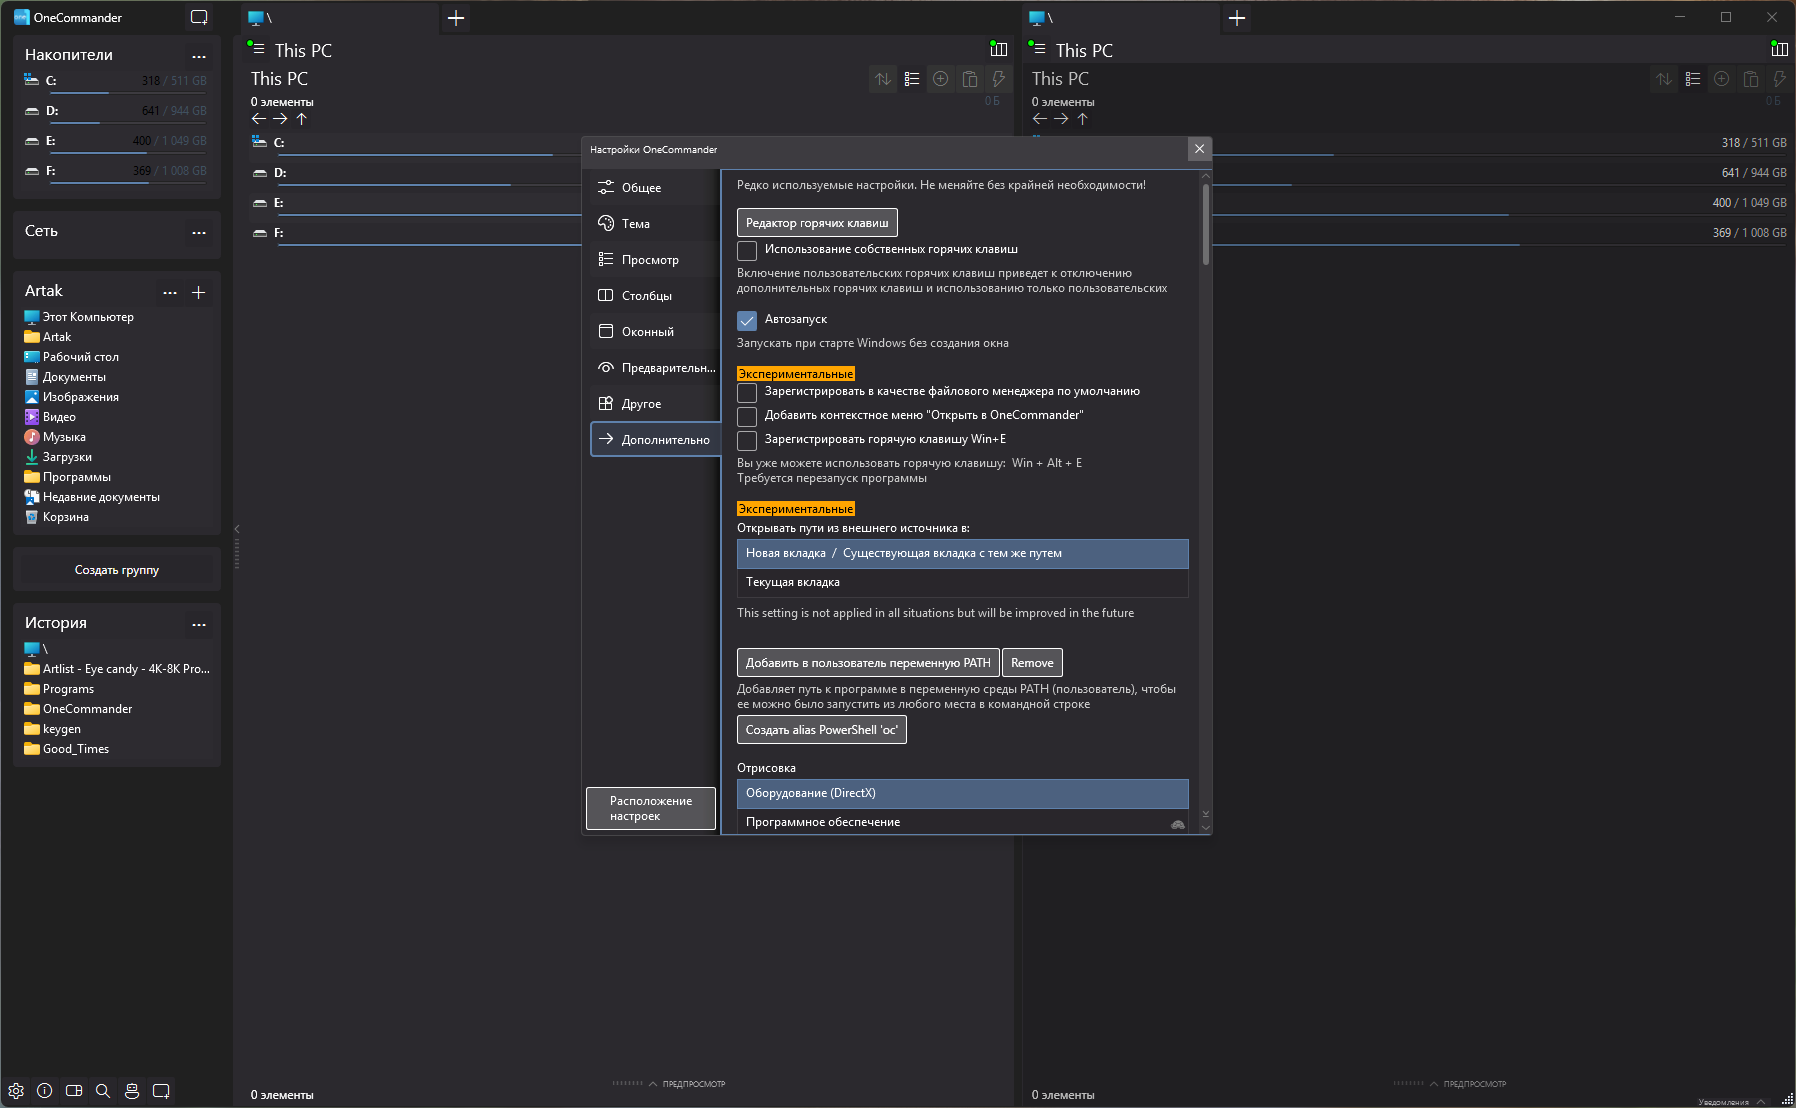Open the robot automation icon in bottom toolbar
Image resolution: width=1796 pixels, height=1108 pixels.
point(132,1091)
